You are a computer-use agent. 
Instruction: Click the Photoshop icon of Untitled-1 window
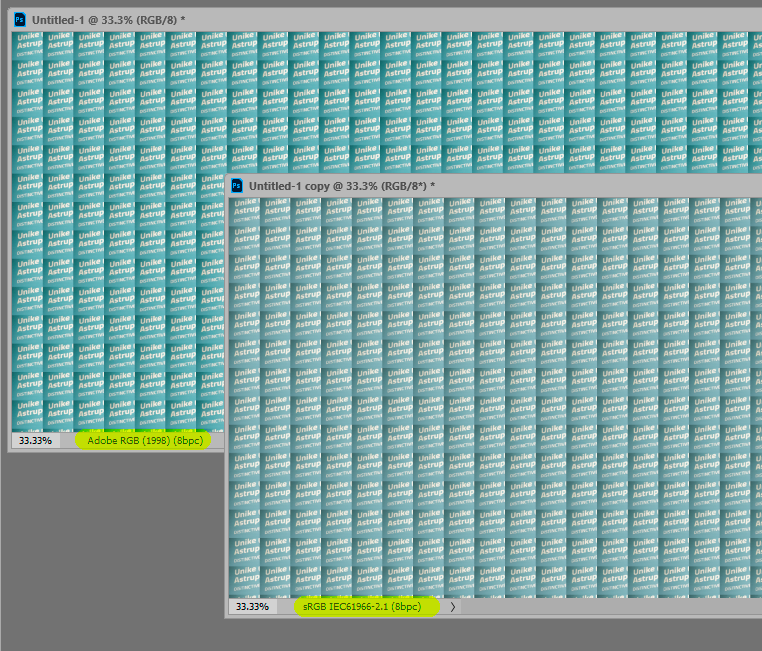19,20
